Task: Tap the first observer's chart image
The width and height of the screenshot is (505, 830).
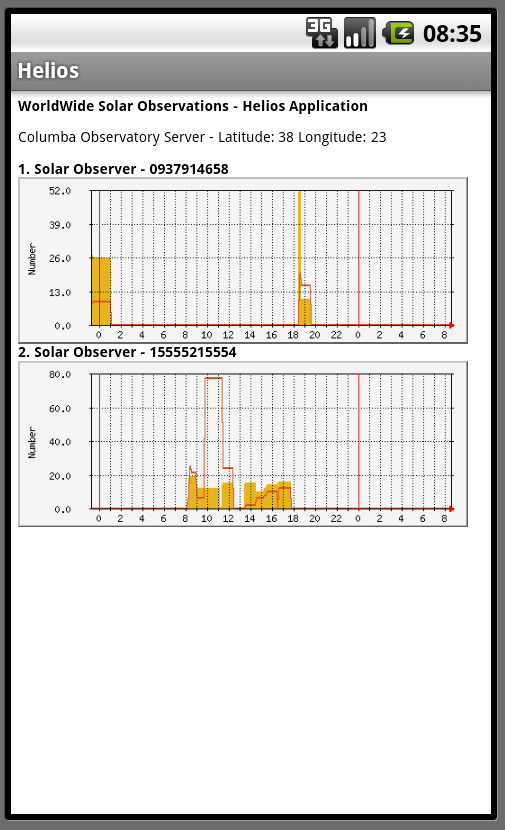Action: coord(243,260)
